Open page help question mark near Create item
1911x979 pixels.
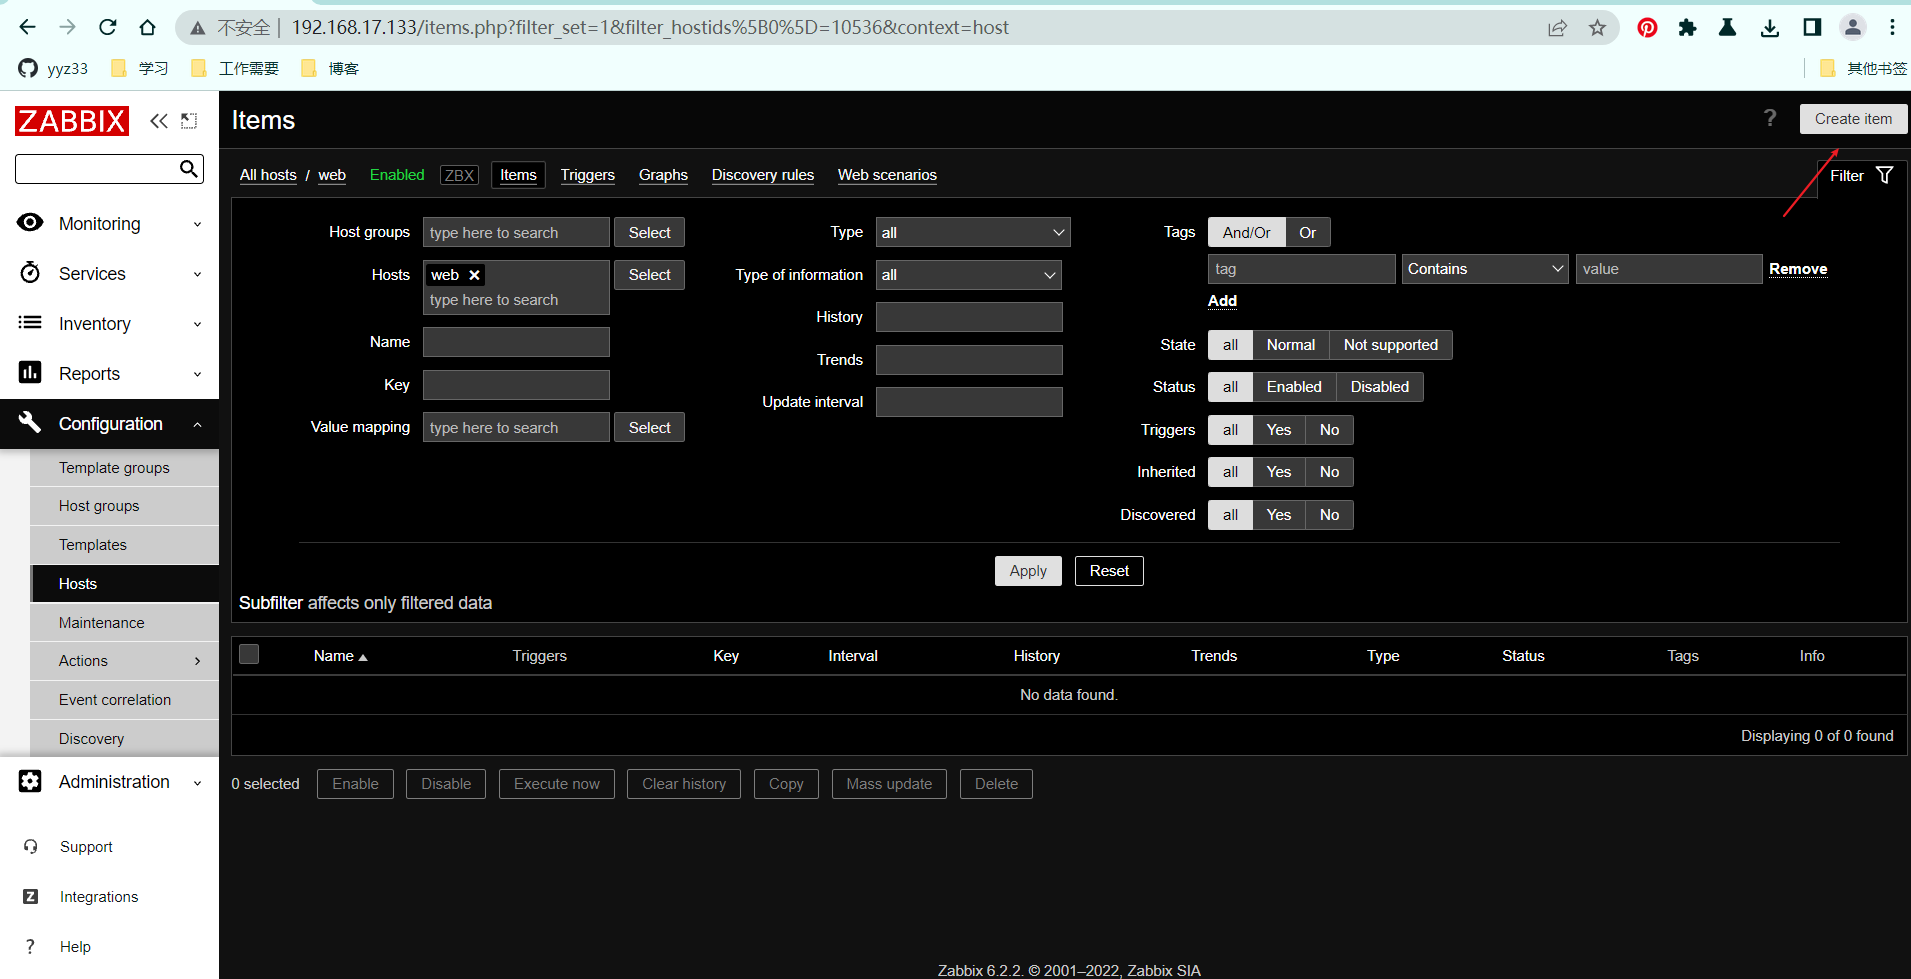pos(1770,118)
